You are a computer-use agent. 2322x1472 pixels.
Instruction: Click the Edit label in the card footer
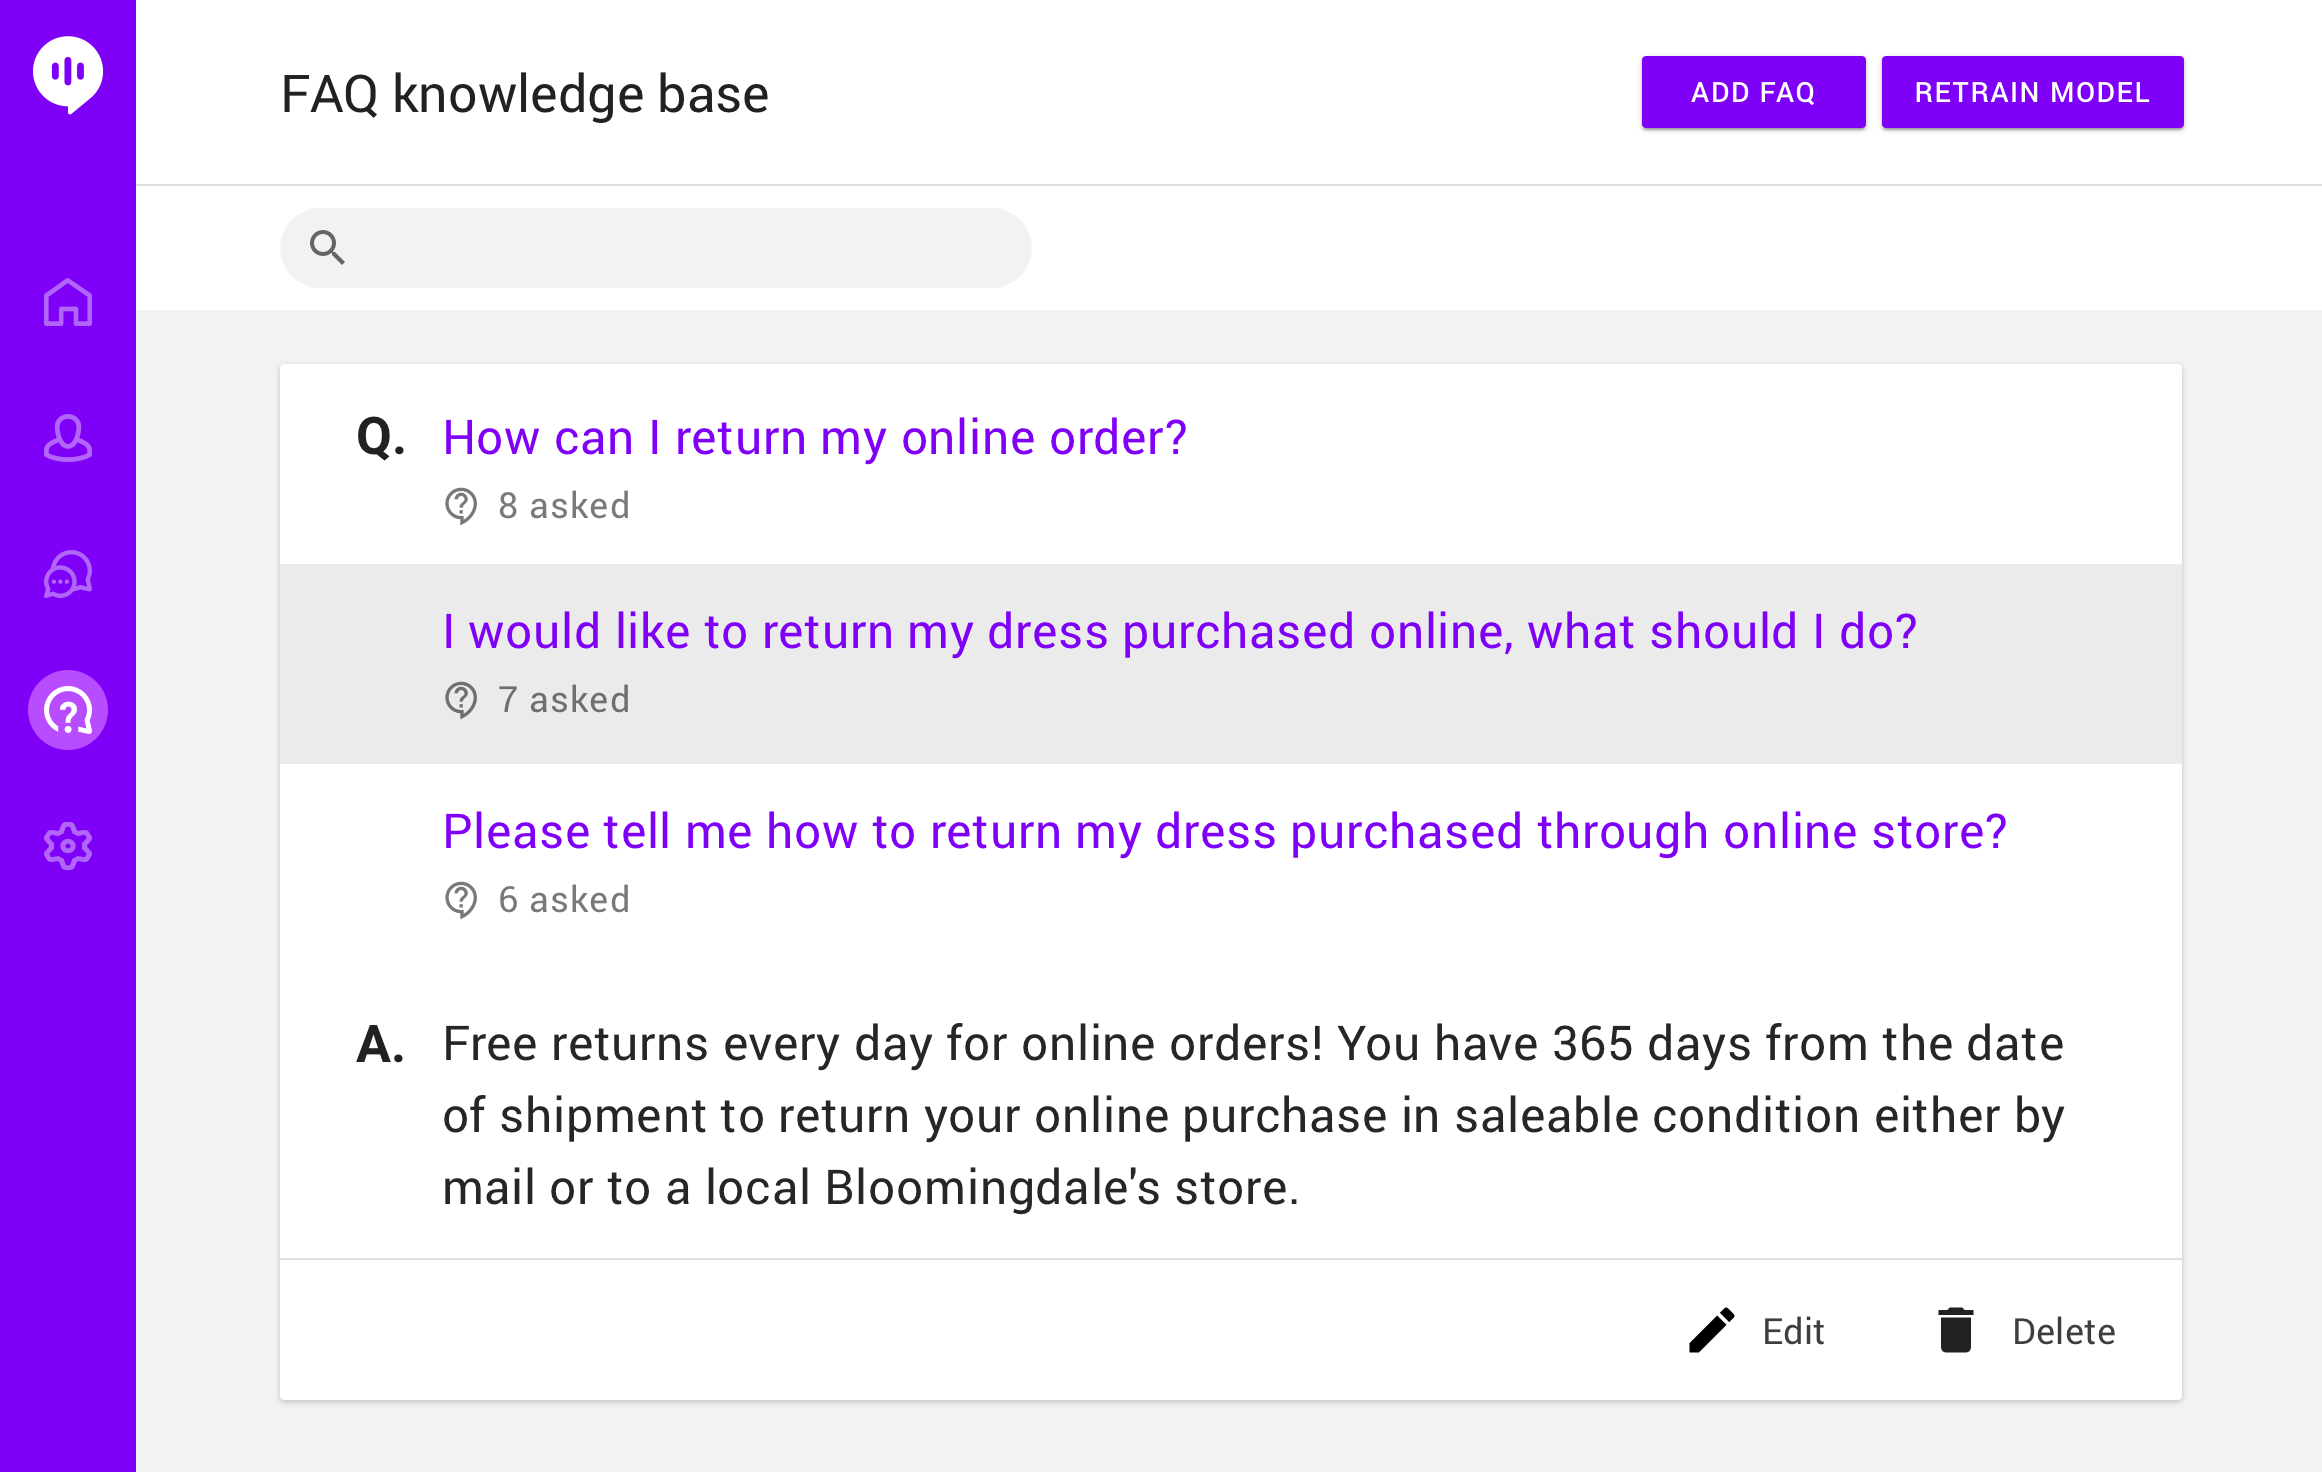pyautogui.click(x=1793, y=1332)
